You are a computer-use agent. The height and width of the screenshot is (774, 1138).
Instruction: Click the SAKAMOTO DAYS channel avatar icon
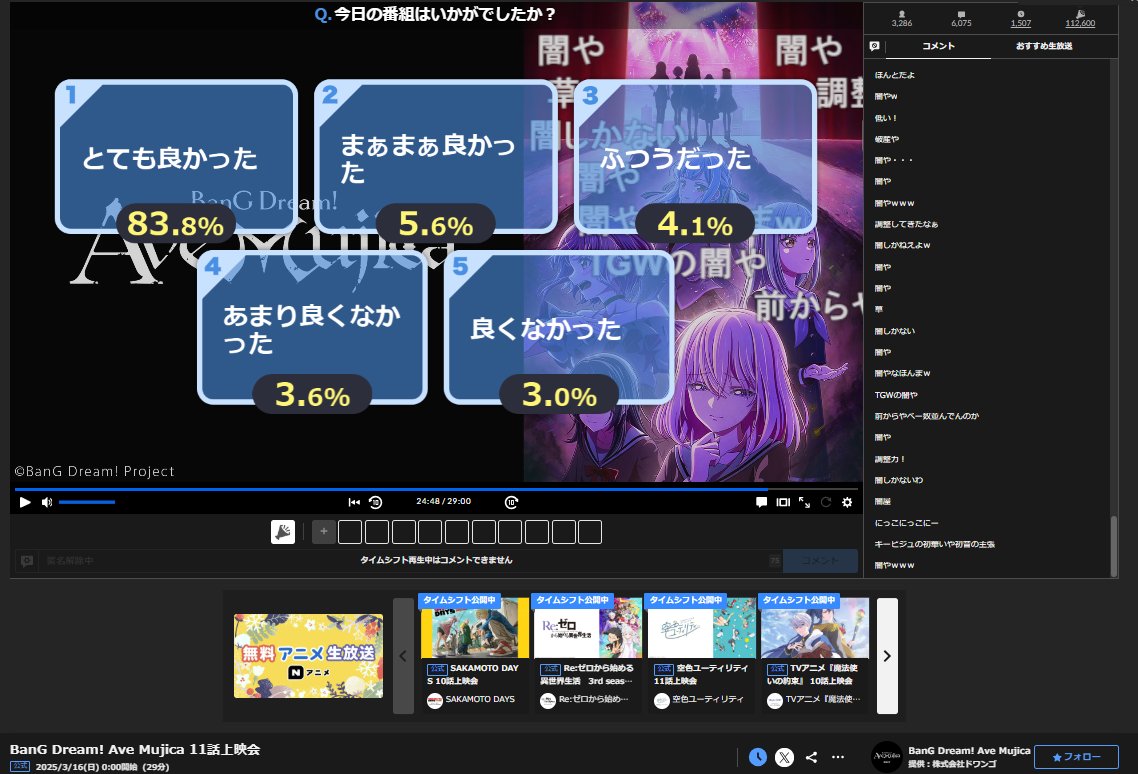pyautogui.click(x=435, y=701)
